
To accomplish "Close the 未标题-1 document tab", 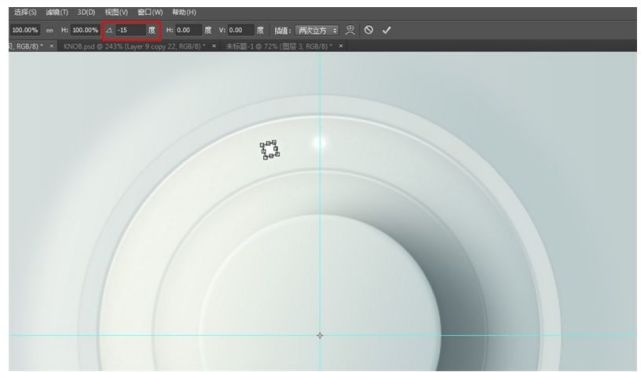I will click(341, 46).
